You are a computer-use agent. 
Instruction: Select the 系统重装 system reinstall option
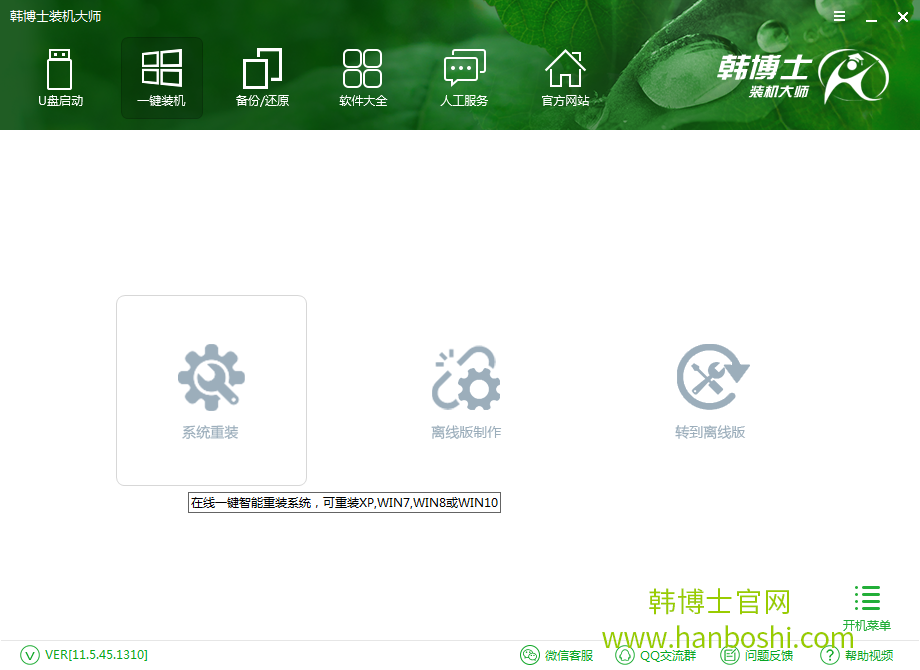(211, 390)
